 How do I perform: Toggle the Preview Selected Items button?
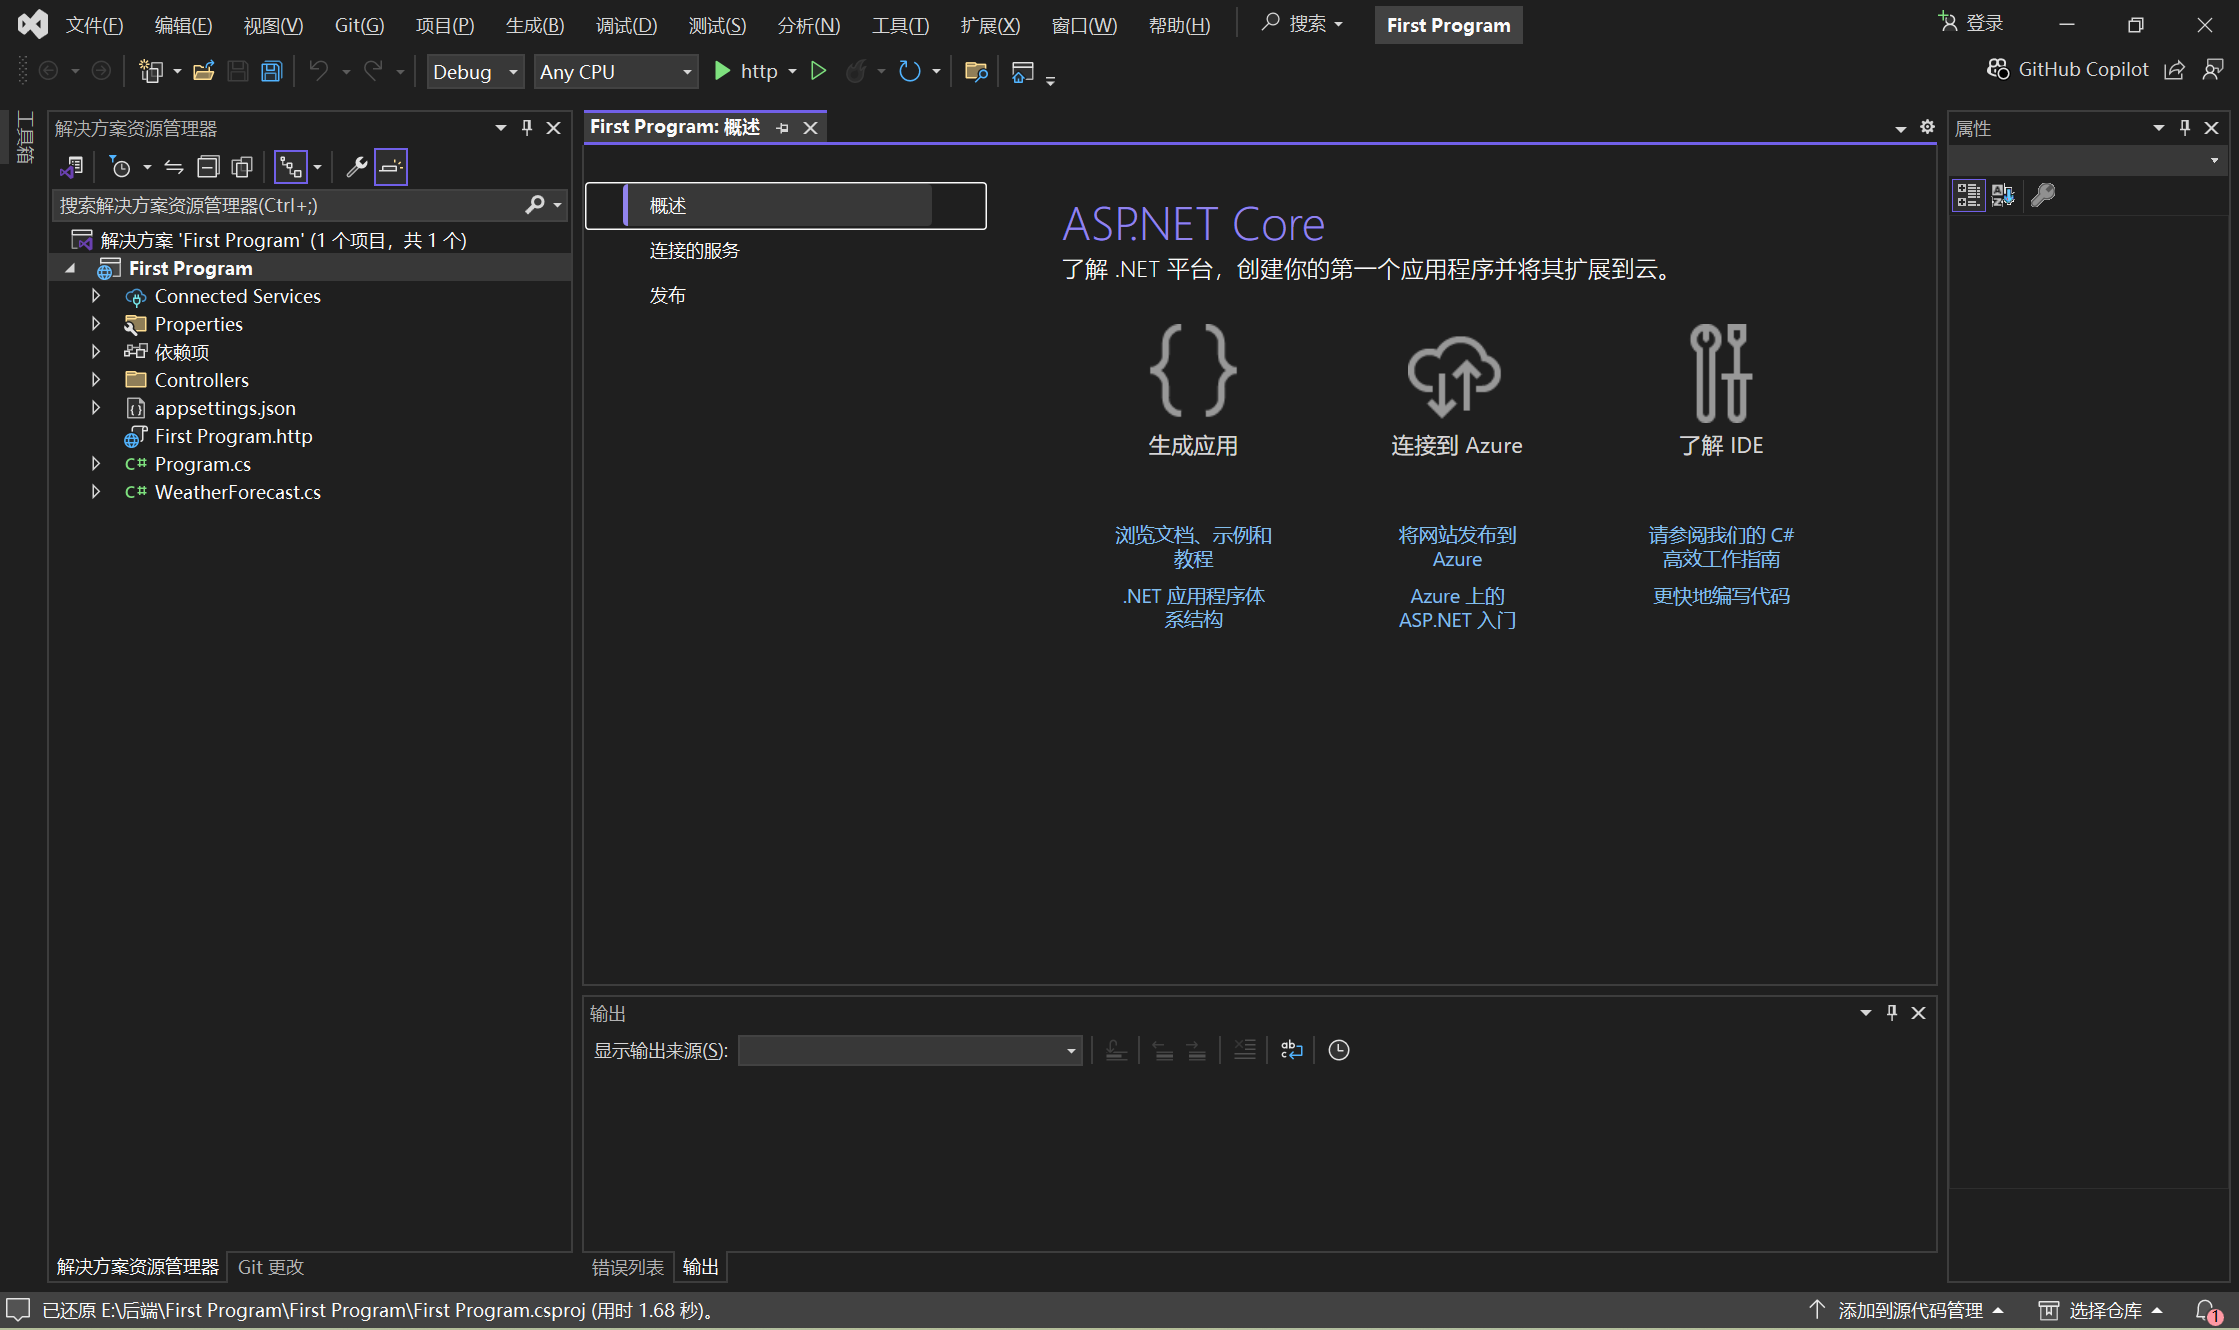[391, 167]
